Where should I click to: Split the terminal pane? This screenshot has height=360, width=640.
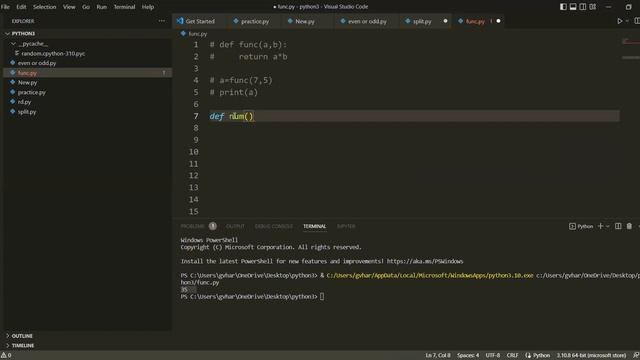coord(618,226)
